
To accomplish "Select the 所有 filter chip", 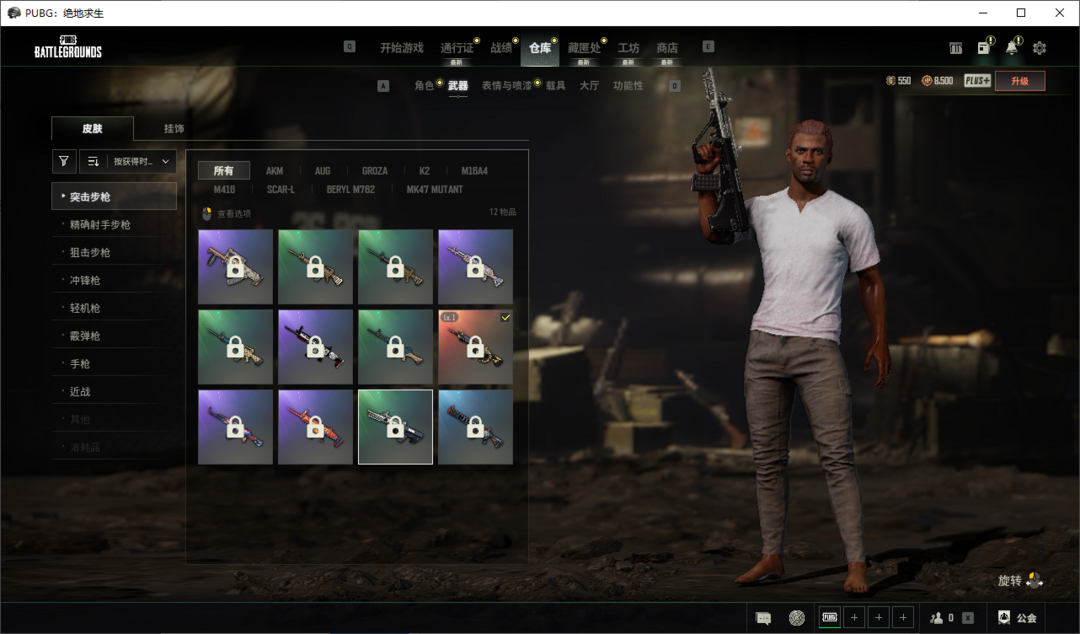I will point(223,171).
